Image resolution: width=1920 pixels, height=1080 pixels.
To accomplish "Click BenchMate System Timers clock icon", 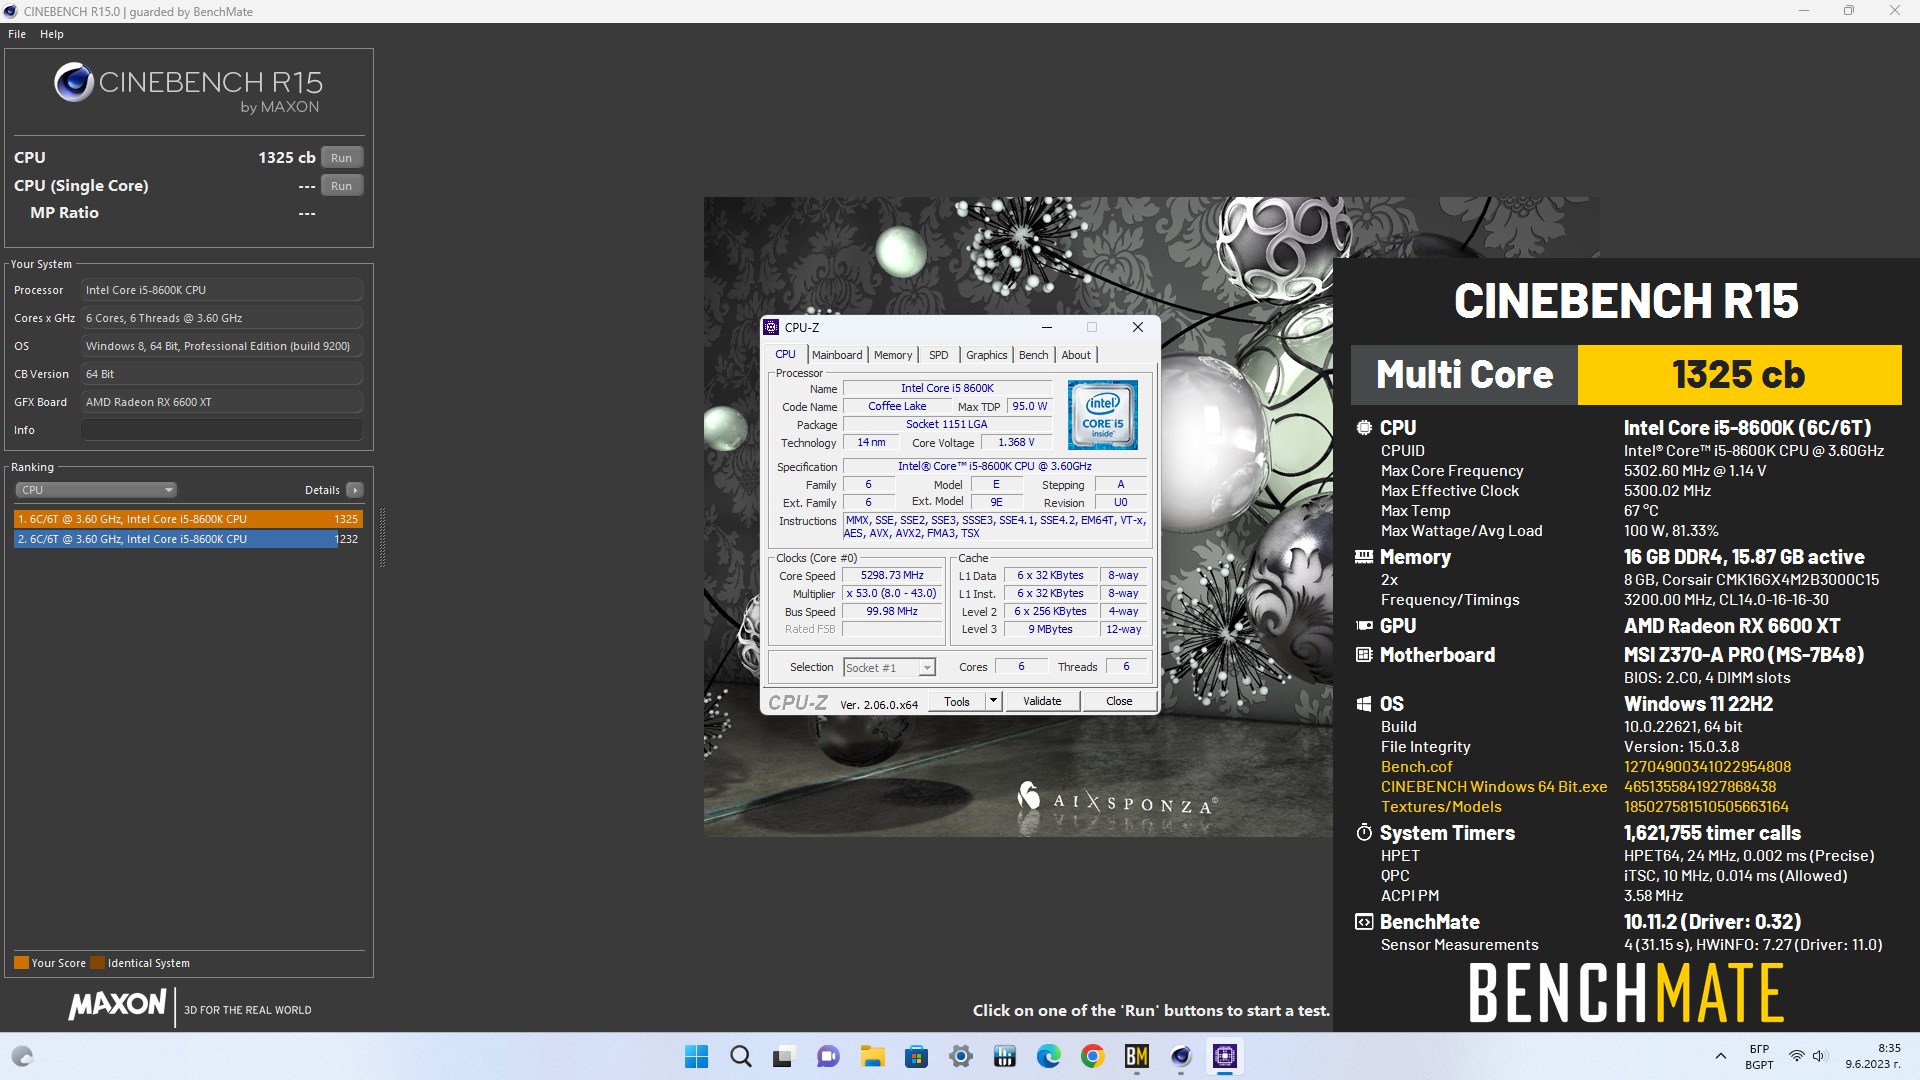I will point(1364,833).
